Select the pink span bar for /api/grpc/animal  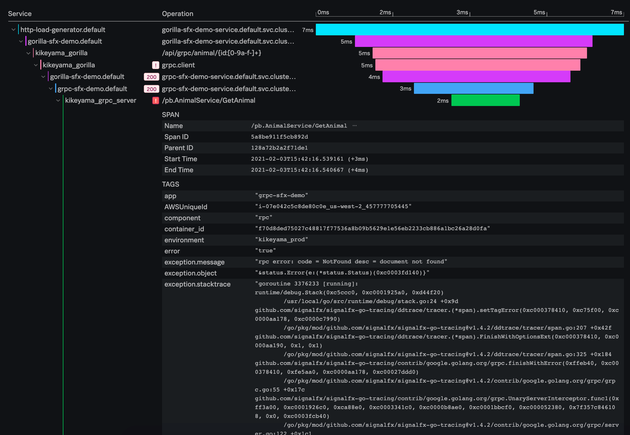(480, 53)
